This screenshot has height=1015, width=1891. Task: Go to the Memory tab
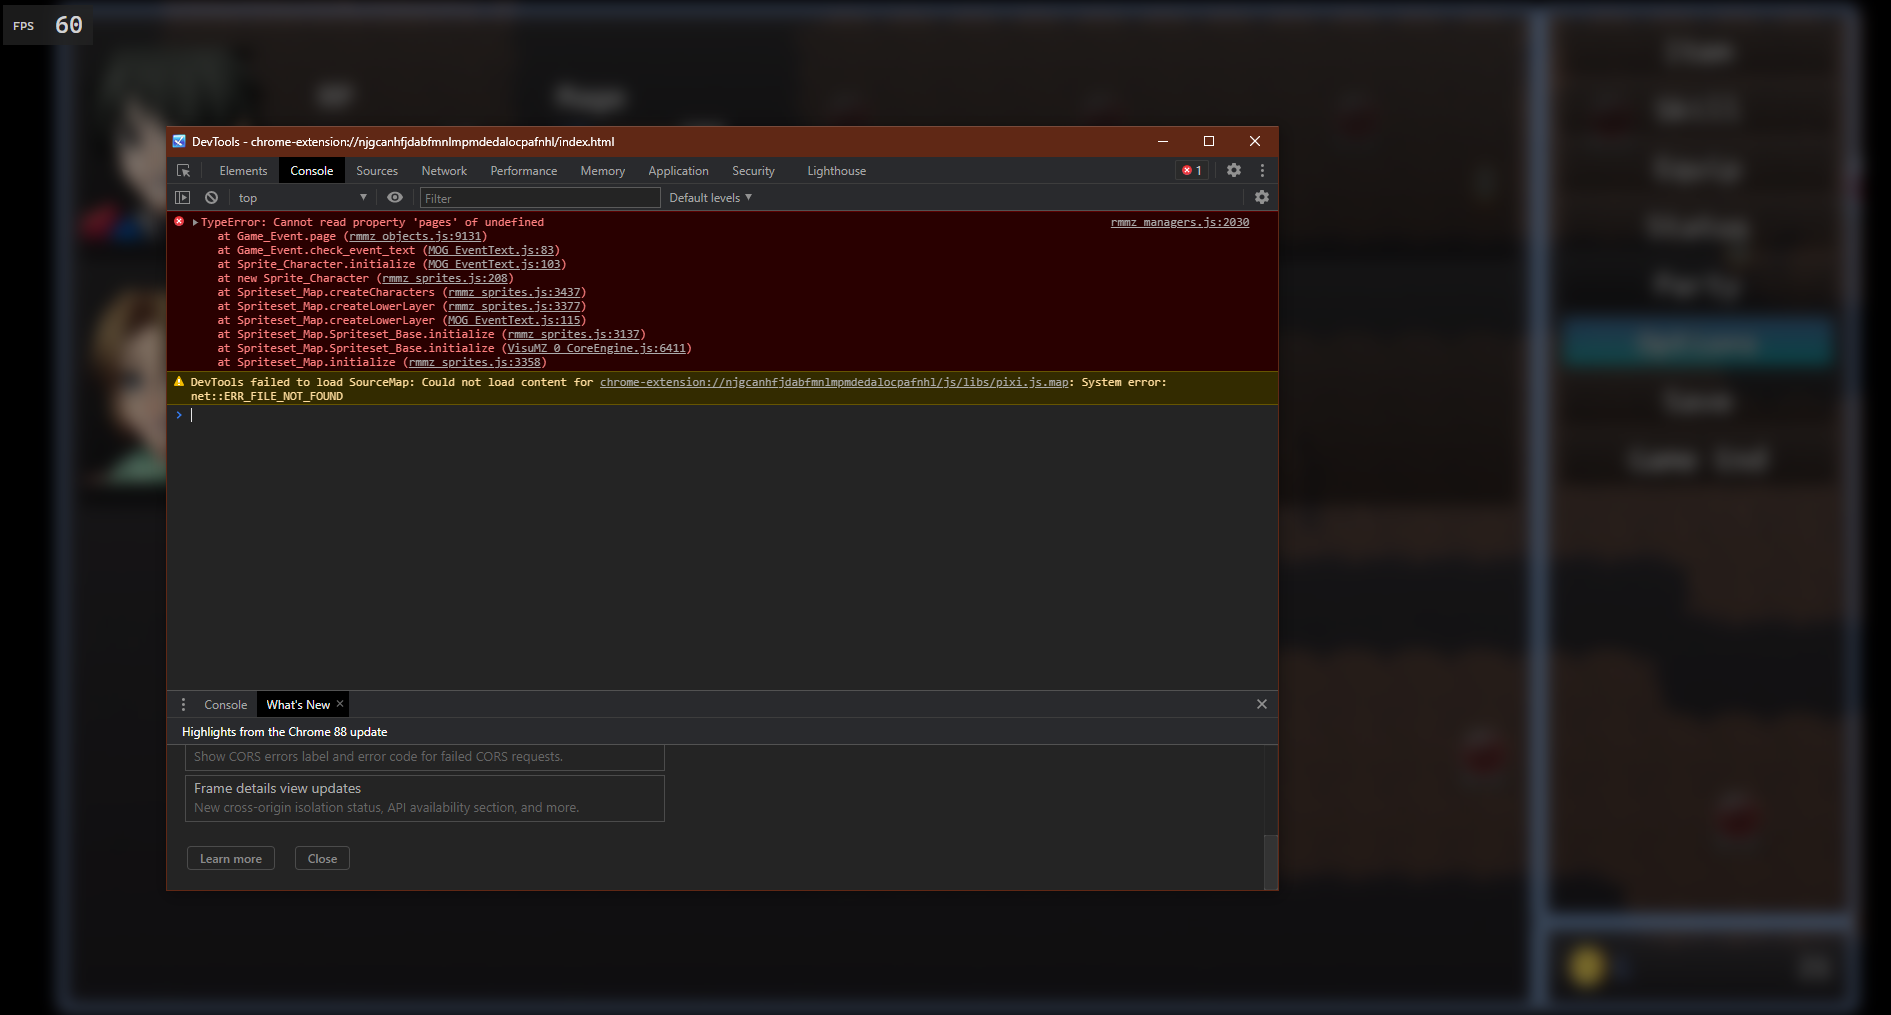[603, 171]
